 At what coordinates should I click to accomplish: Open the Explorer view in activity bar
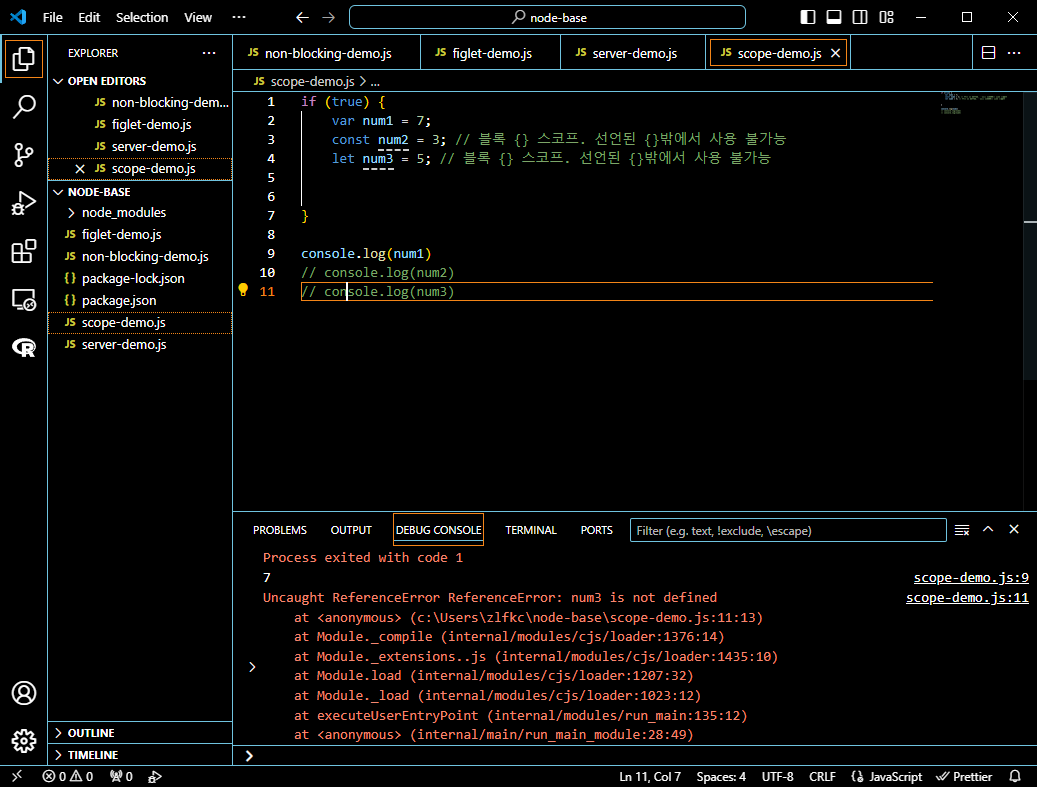[x=24, y=59]
